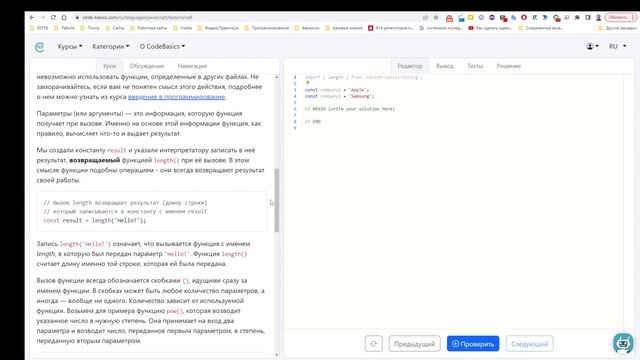Click the lesson panel scrollbar thumb
The height and width of the screenshot is (360, 640).
(x=277, y=200)
